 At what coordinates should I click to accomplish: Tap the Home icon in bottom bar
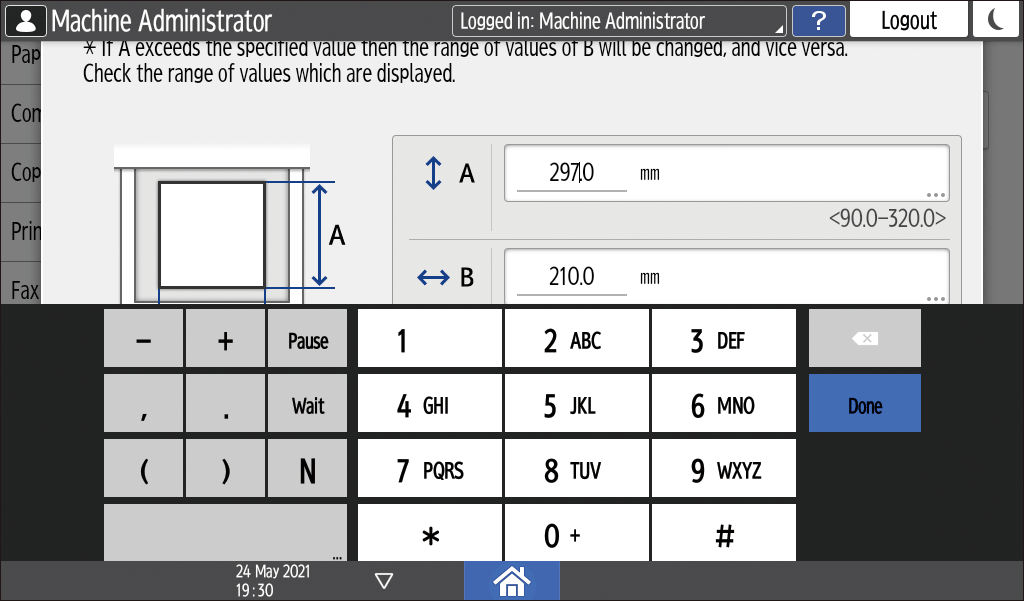coord(511,580)
